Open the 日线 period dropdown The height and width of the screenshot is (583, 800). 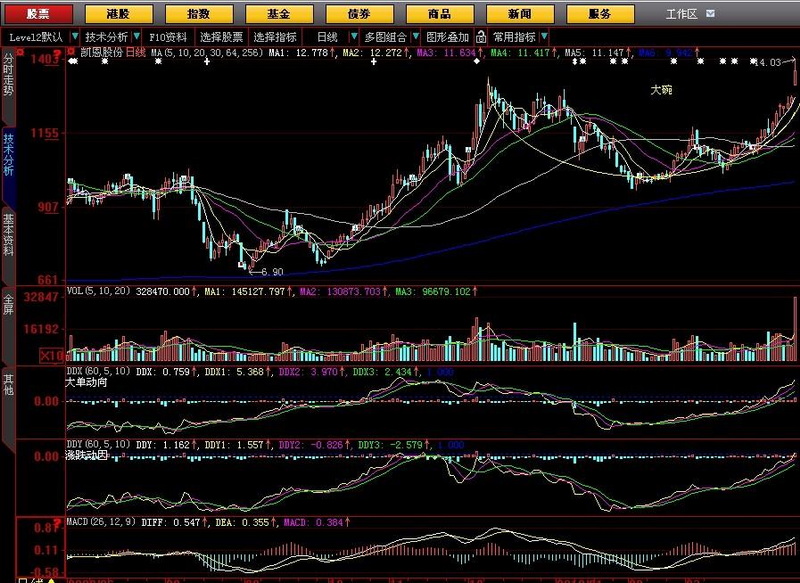coord(333,36)
